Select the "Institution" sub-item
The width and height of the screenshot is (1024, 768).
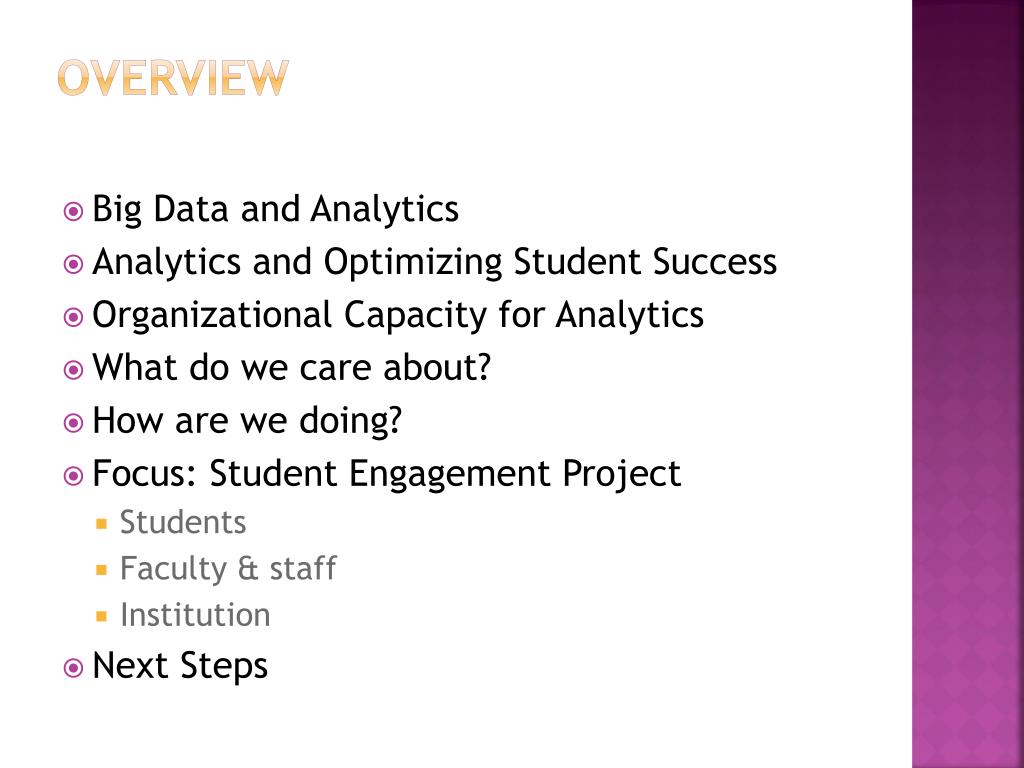pyautogui.click(x=195, y=615)
